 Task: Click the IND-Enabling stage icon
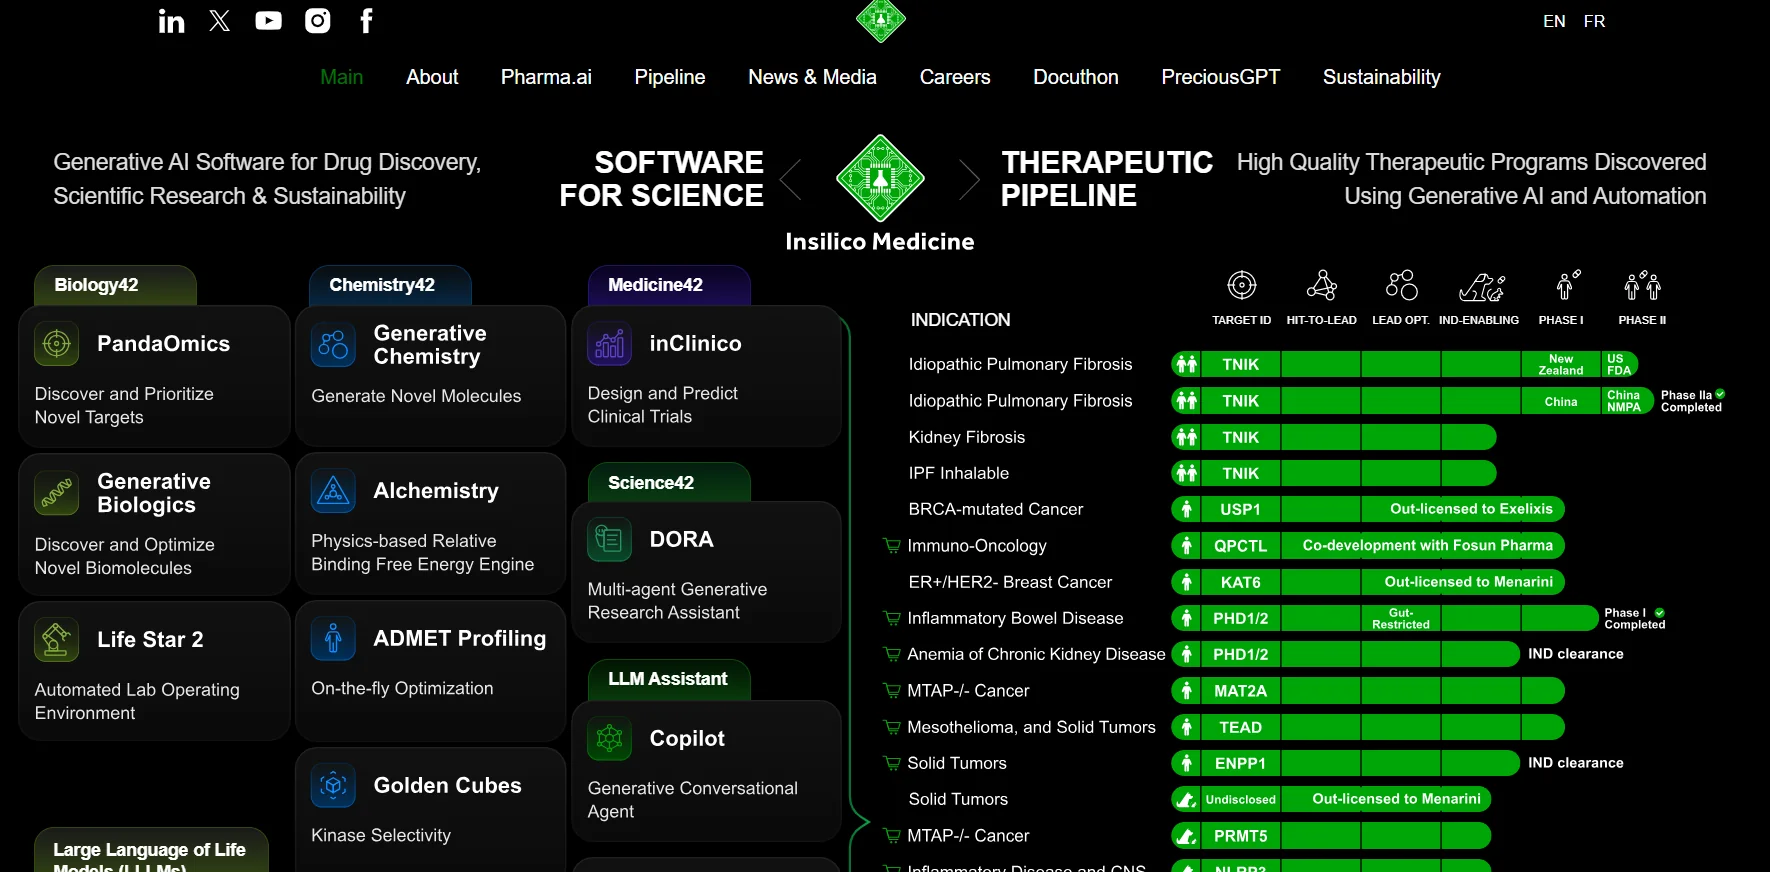[x=1482, y=287]
